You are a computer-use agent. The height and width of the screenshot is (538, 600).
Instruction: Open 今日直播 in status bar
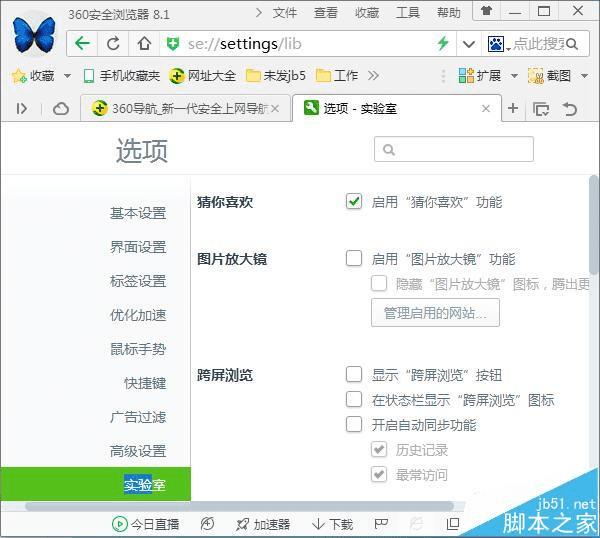[x=145, y=524]
